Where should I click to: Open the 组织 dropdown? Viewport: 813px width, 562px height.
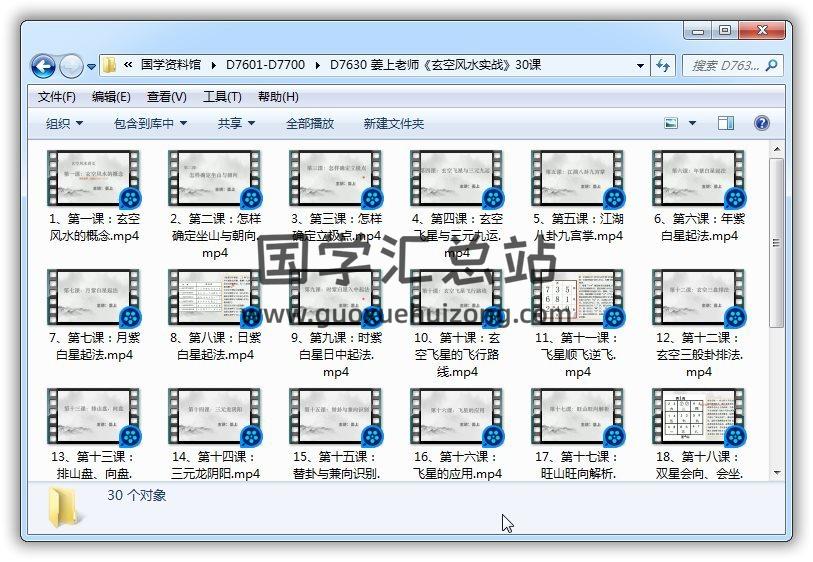[x=64, y=123]
